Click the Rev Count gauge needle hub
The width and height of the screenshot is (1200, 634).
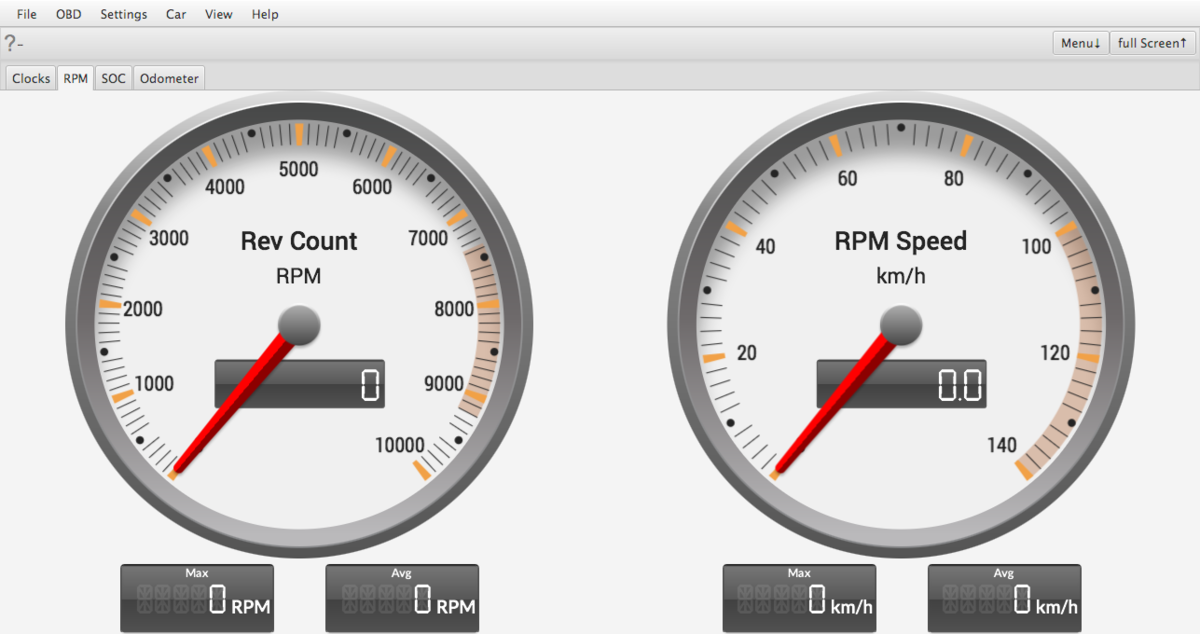298,325
